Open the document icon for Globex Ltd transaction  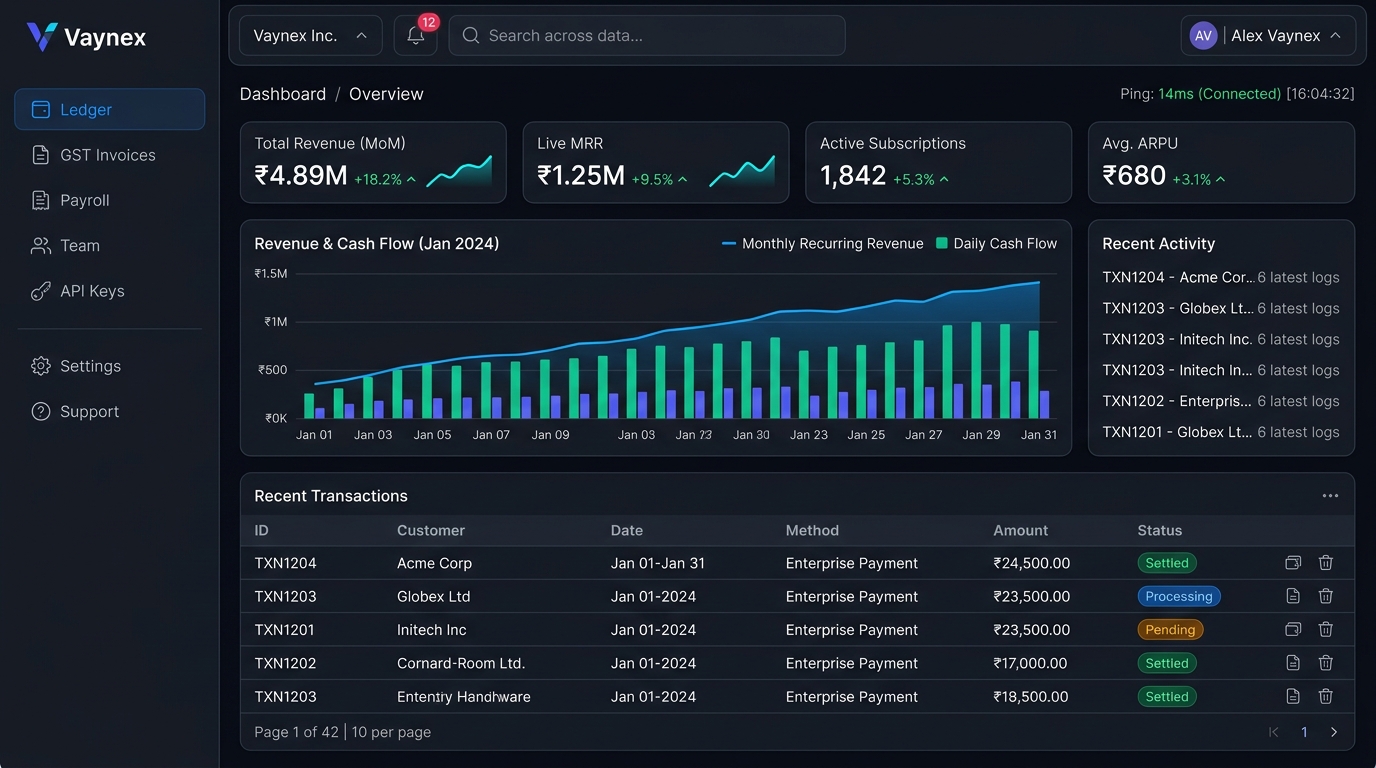(1293, 596)
